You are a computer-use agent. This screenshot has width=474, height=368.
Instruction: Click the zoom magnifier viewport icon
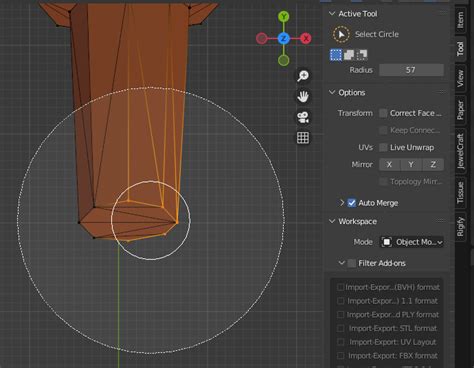[x=303, y=76]
